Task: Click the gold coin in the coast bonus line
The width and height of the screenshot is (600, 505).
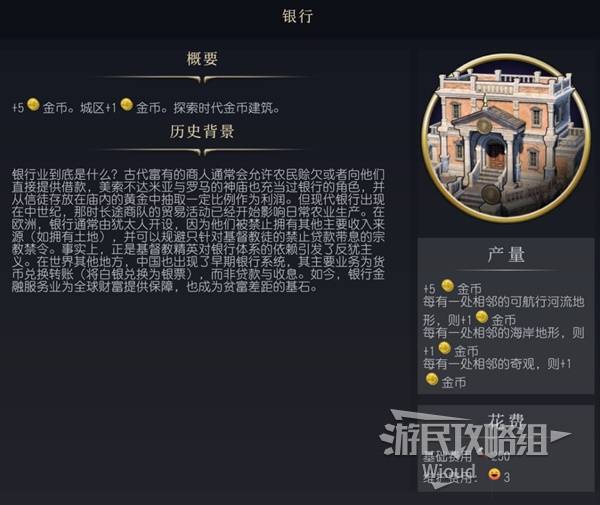Action: (x=444, y=348)
